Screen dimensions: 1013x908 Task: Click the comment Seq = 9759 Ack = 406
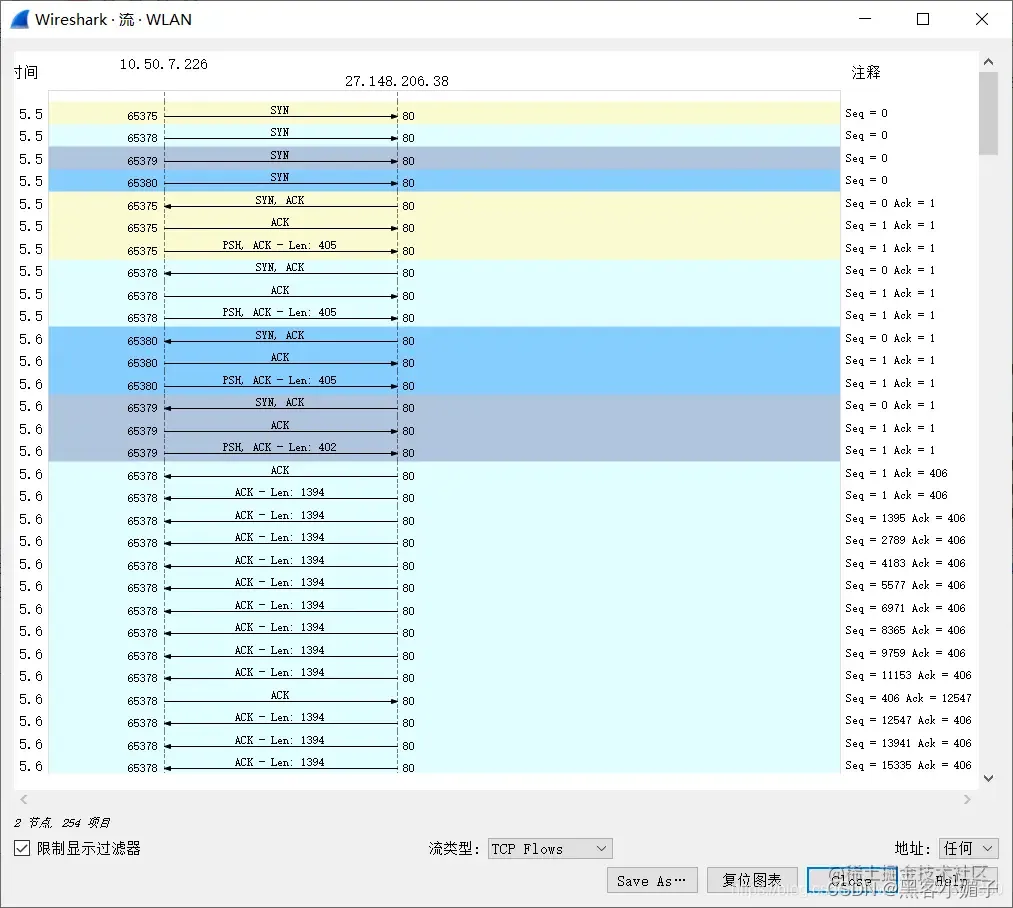904,653
